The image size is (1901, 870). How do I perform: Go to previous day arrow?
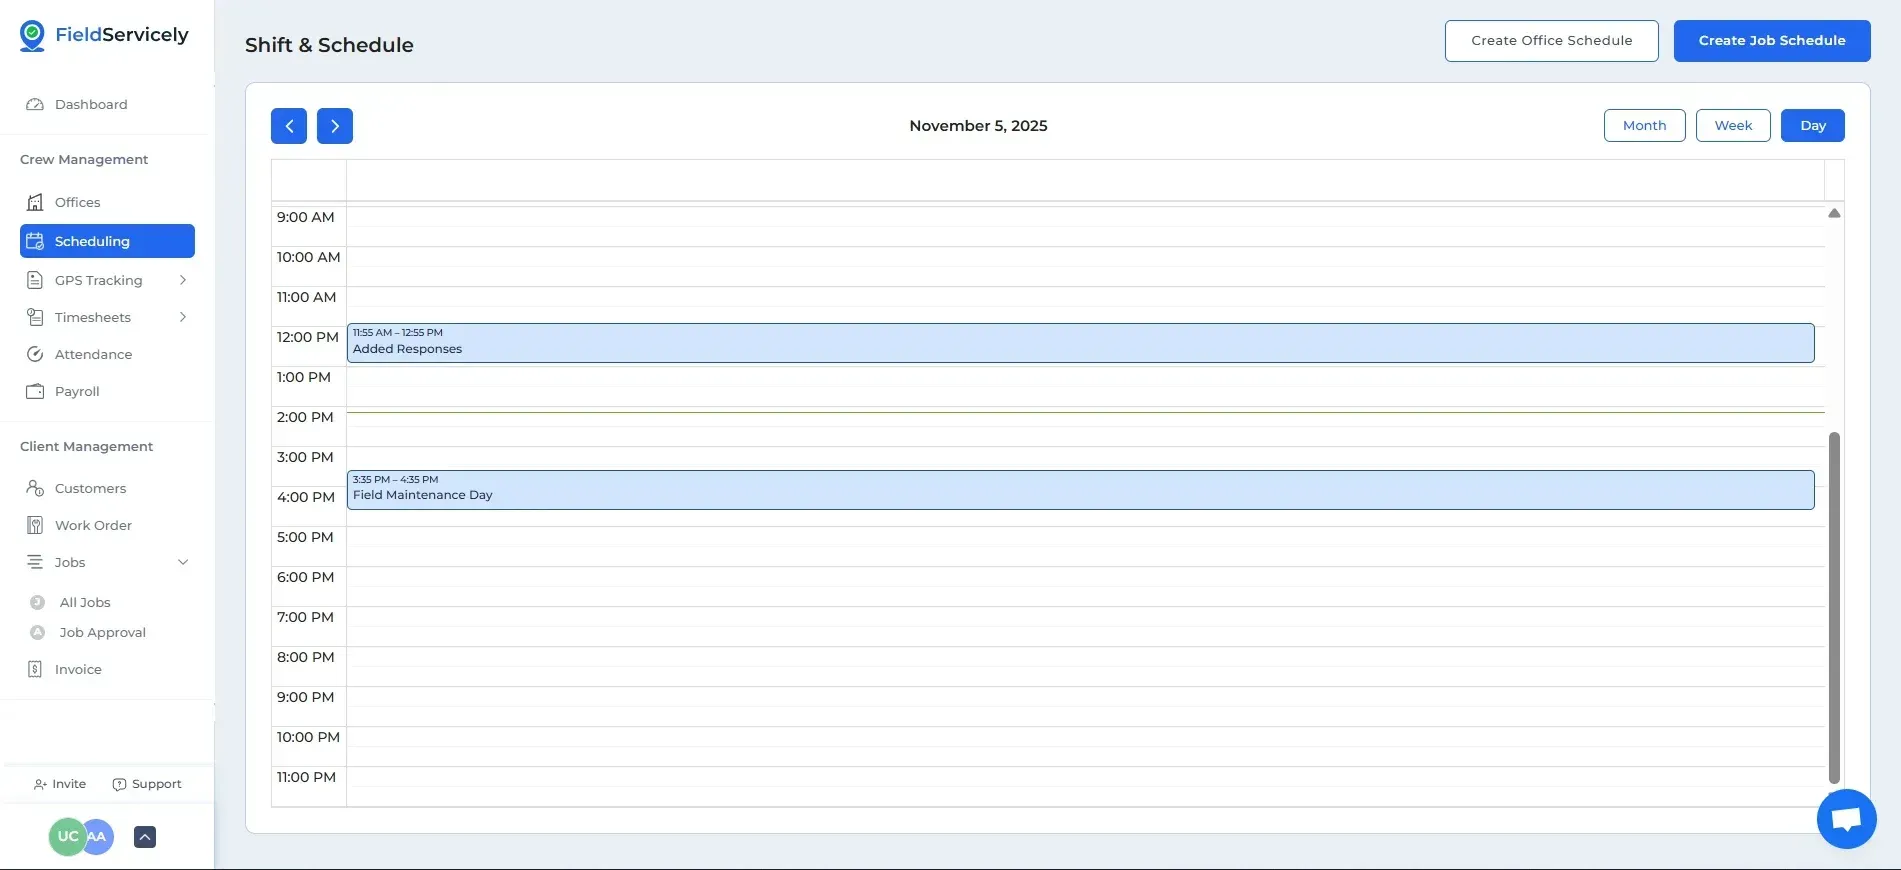click(x=289, y=126)
